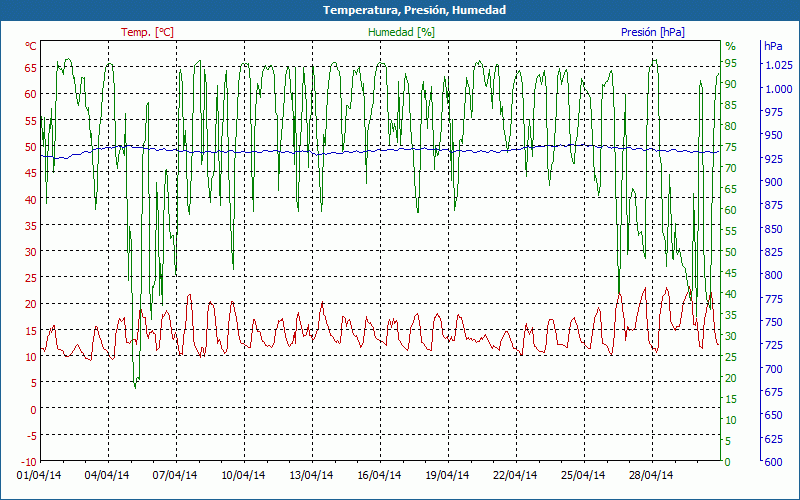Click the pressure axis value '950'
This screenshot has width=800, height=500.
[774, 135]
